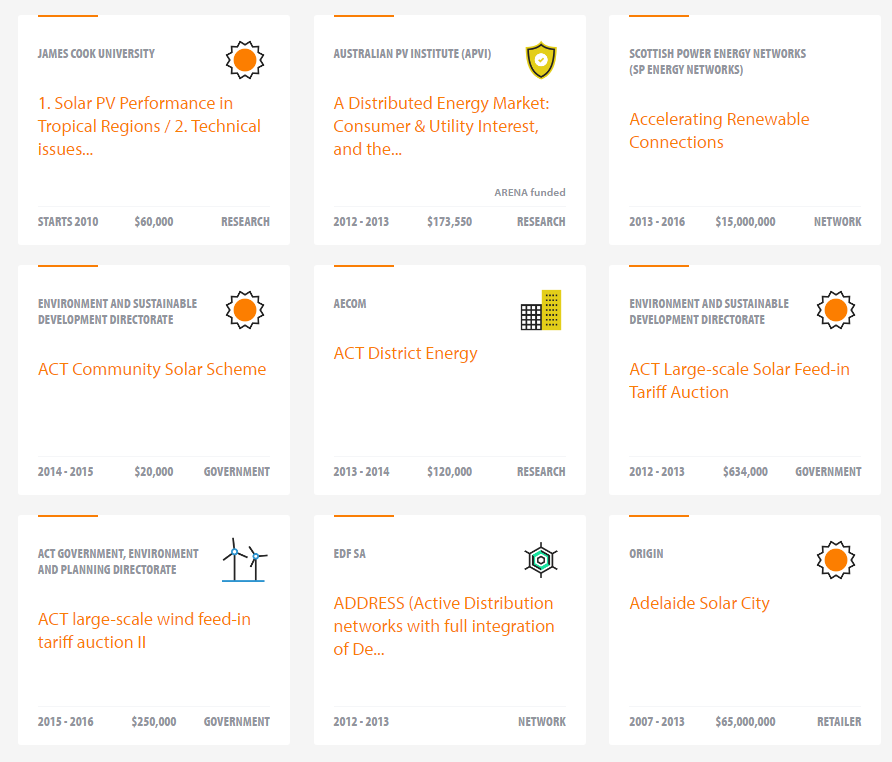Click the sun icon on James Cook University card
This screenshot has height=762, width=892.
tap(245, 60)
